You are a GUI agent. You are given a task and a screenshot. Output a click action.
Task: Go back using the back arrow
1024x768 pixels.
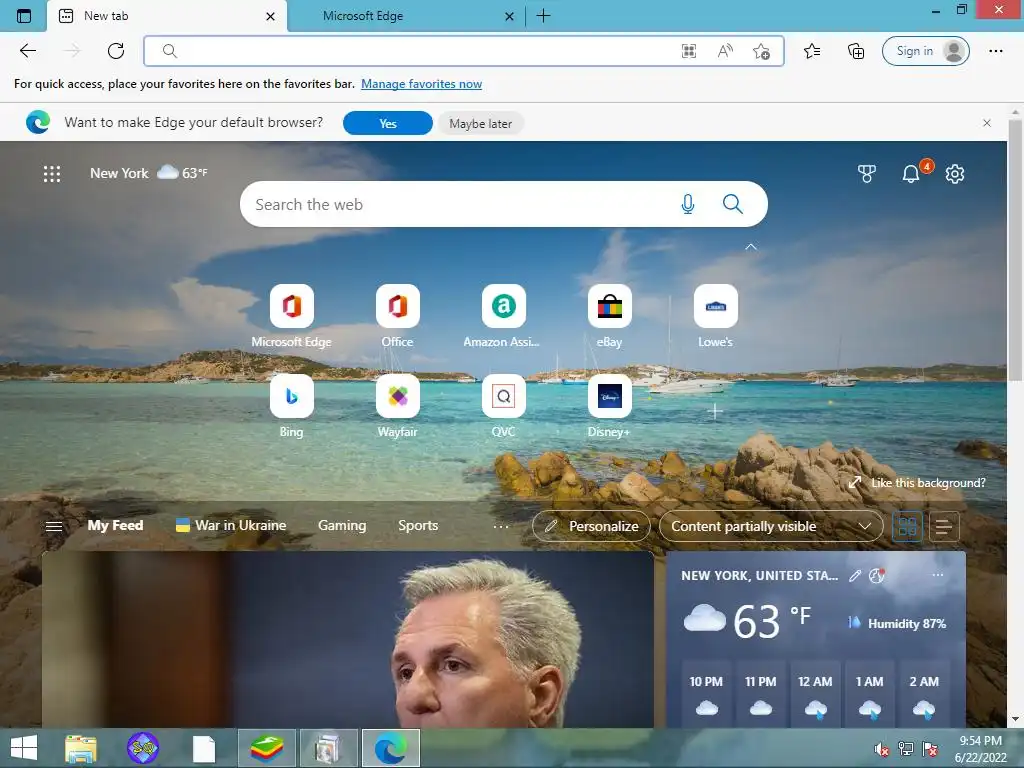[28, 51]
